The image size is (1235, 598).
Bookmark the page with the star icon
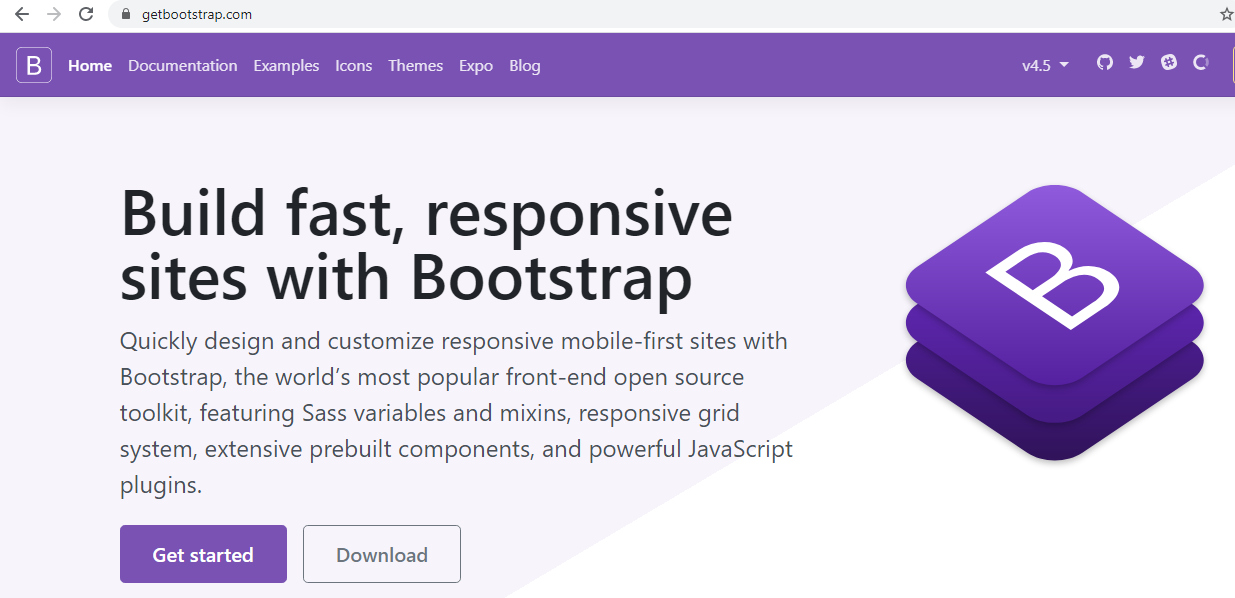(x=1226, y=14)
